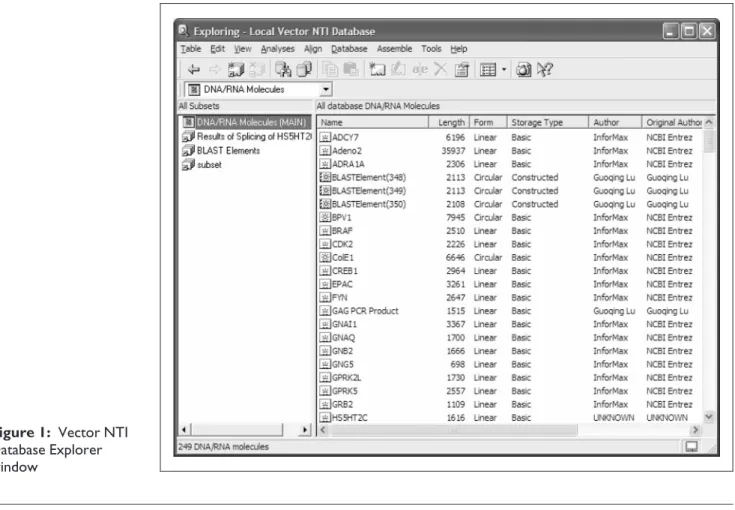Click the subset folder icon beside BLAST Elements

click(188, 150)
